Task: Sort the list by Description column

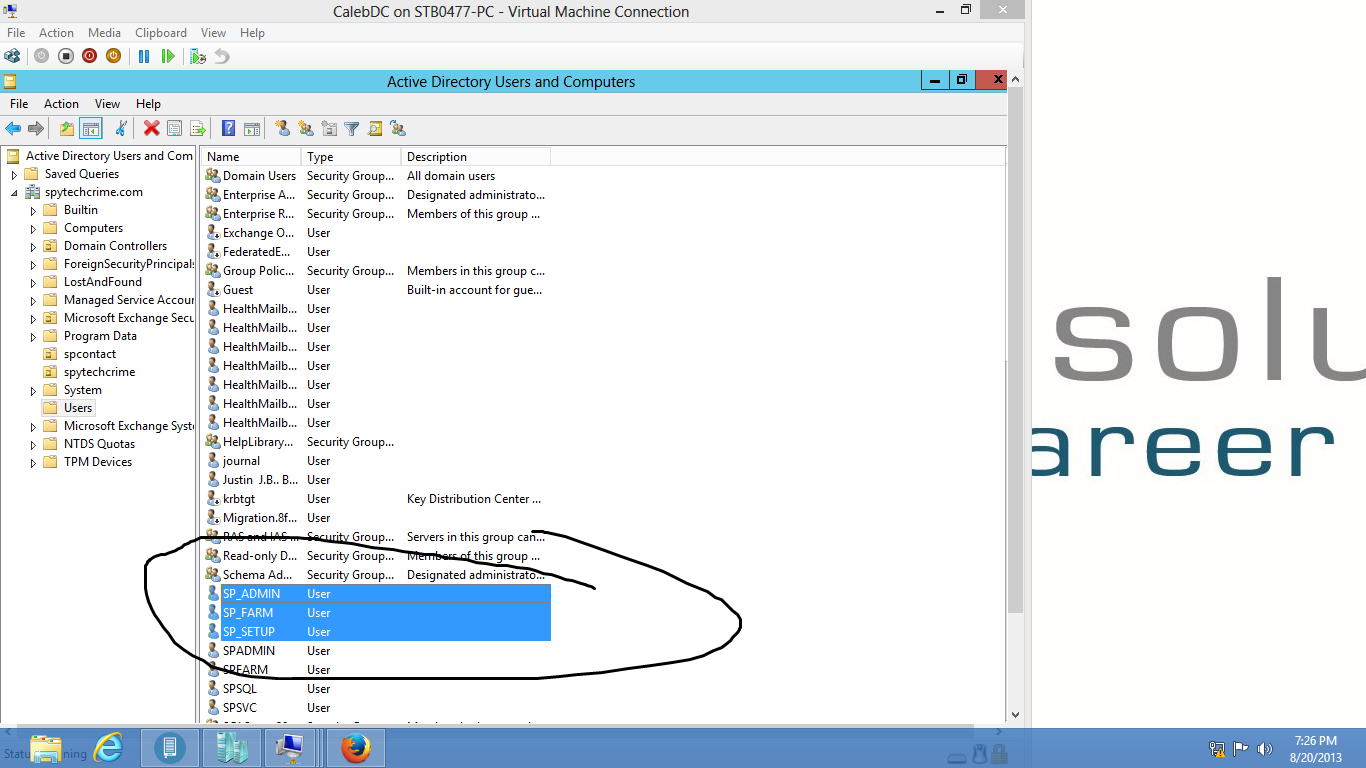Action: [x=476, y=157]
